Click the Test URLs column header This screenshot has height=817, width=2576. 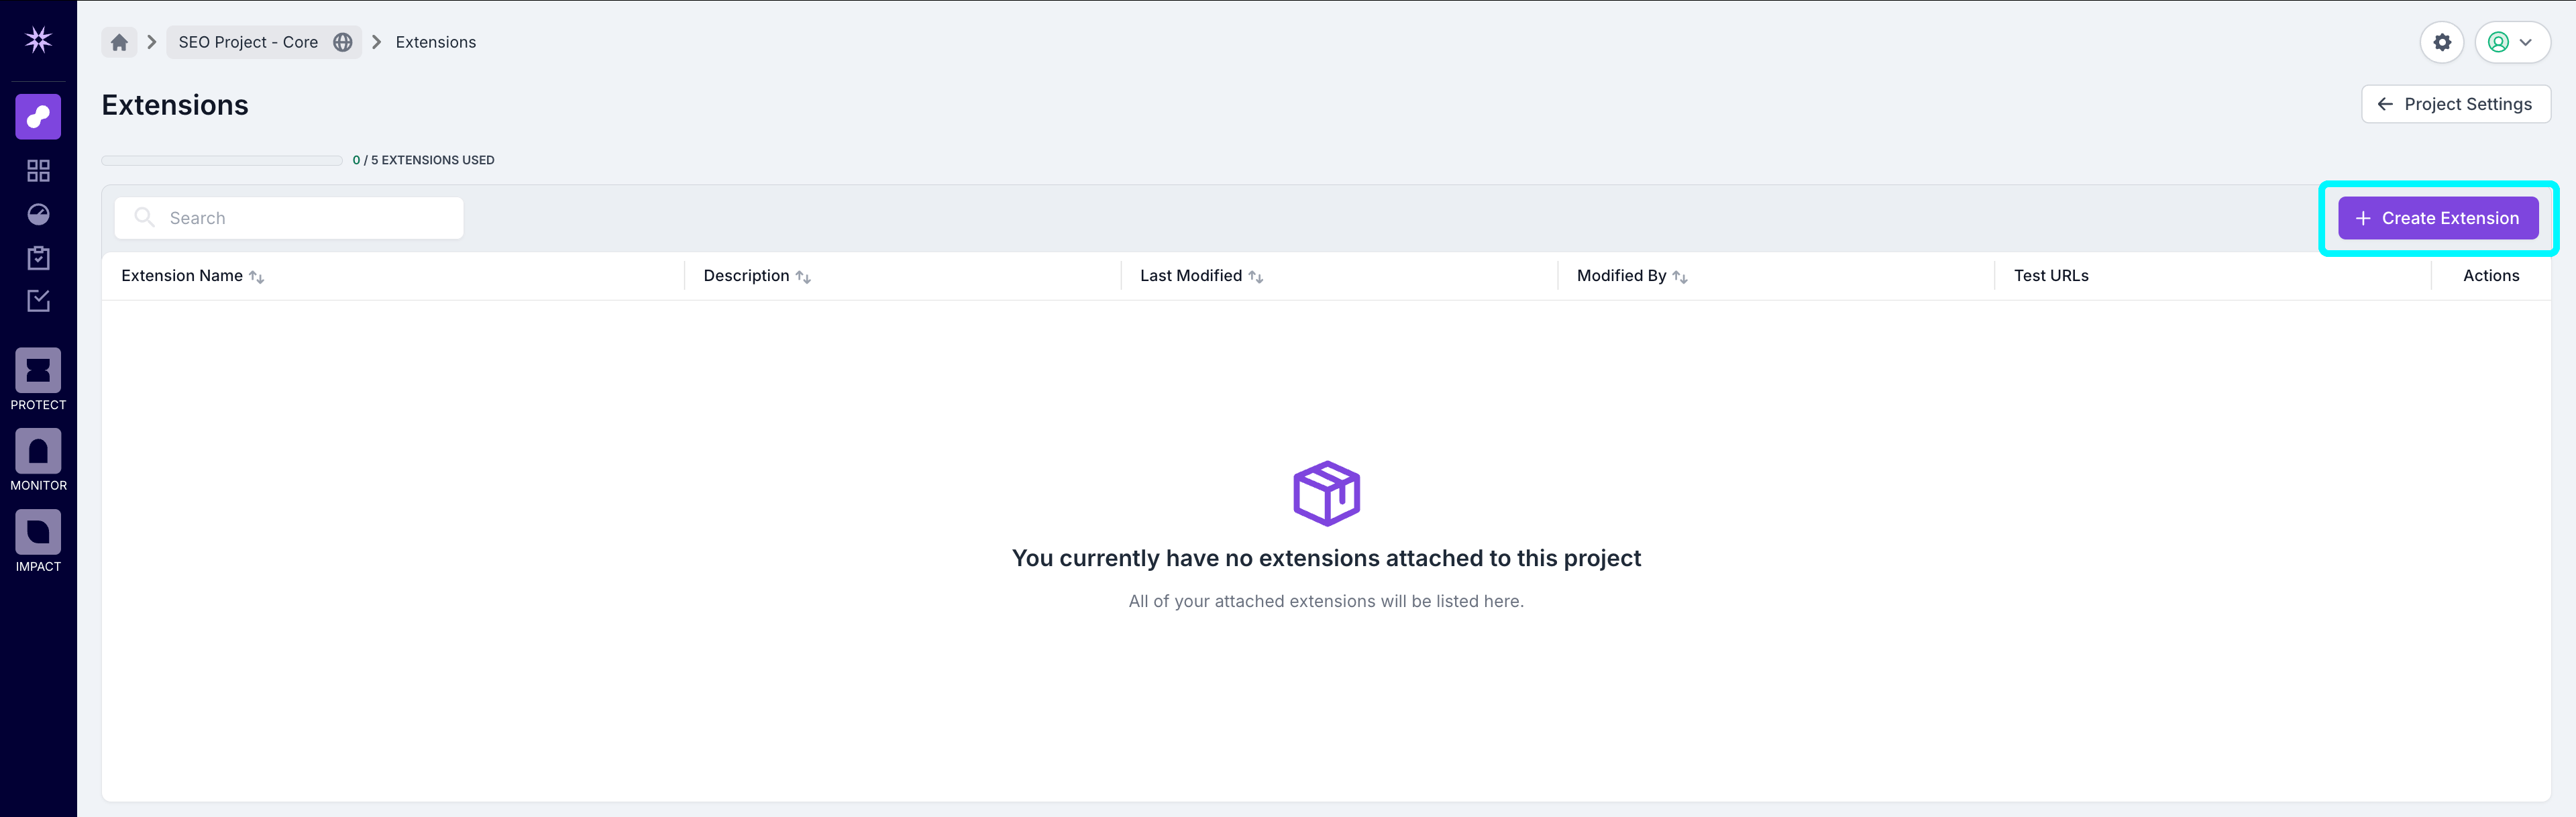[2051, 276]
